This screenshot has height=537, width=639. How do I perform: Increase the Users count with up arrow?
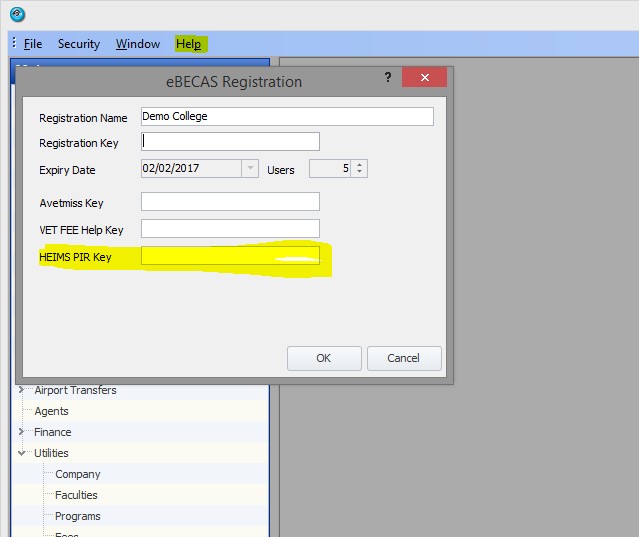[x=360, y=165]
